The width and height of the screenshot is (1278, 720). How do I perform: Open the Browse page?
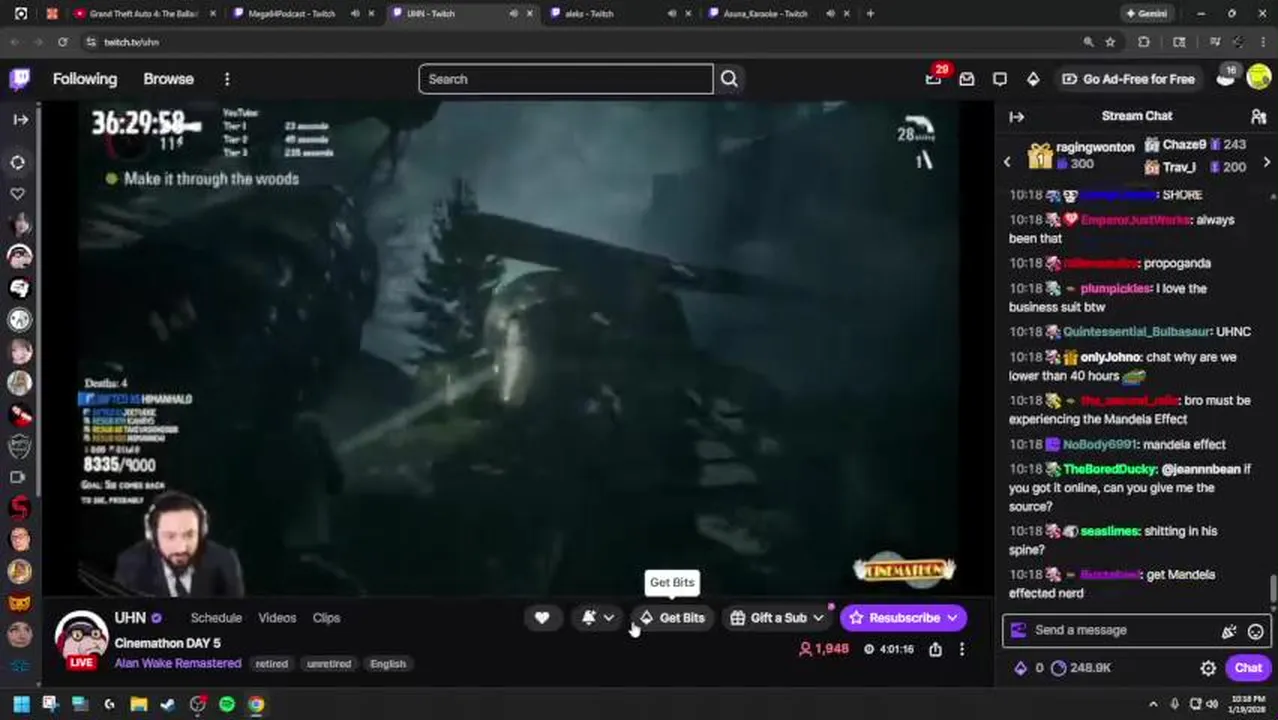pyautogui.click(x=168, y=79)
